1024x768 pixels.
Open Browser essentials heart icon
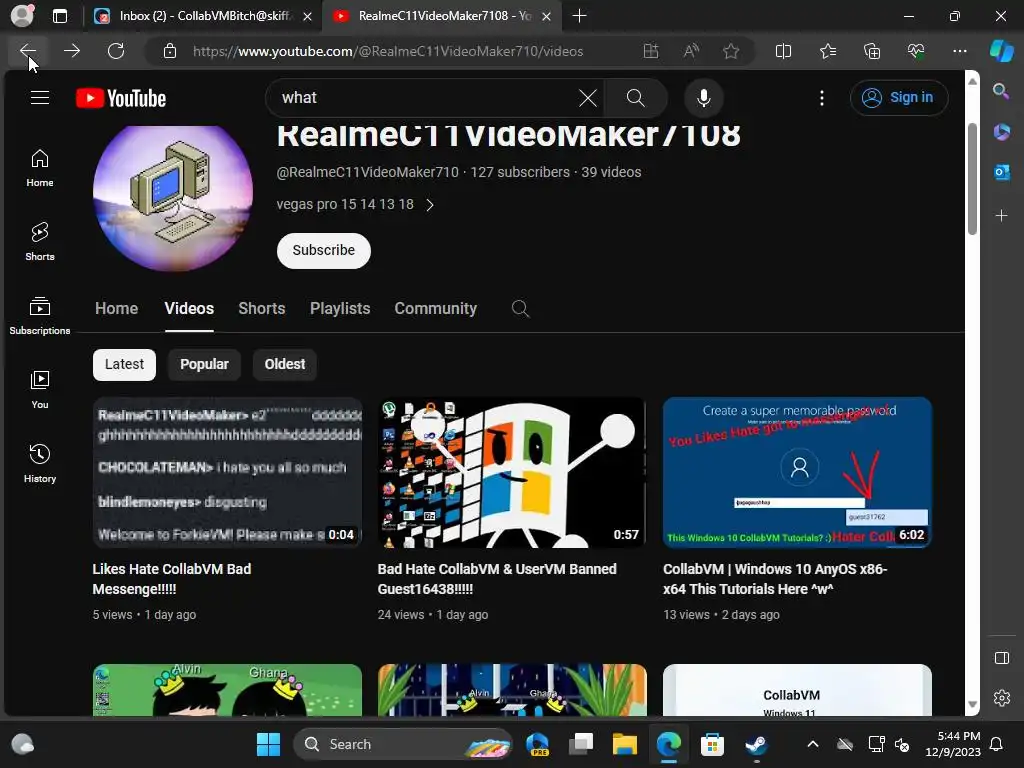coord(916,51)
